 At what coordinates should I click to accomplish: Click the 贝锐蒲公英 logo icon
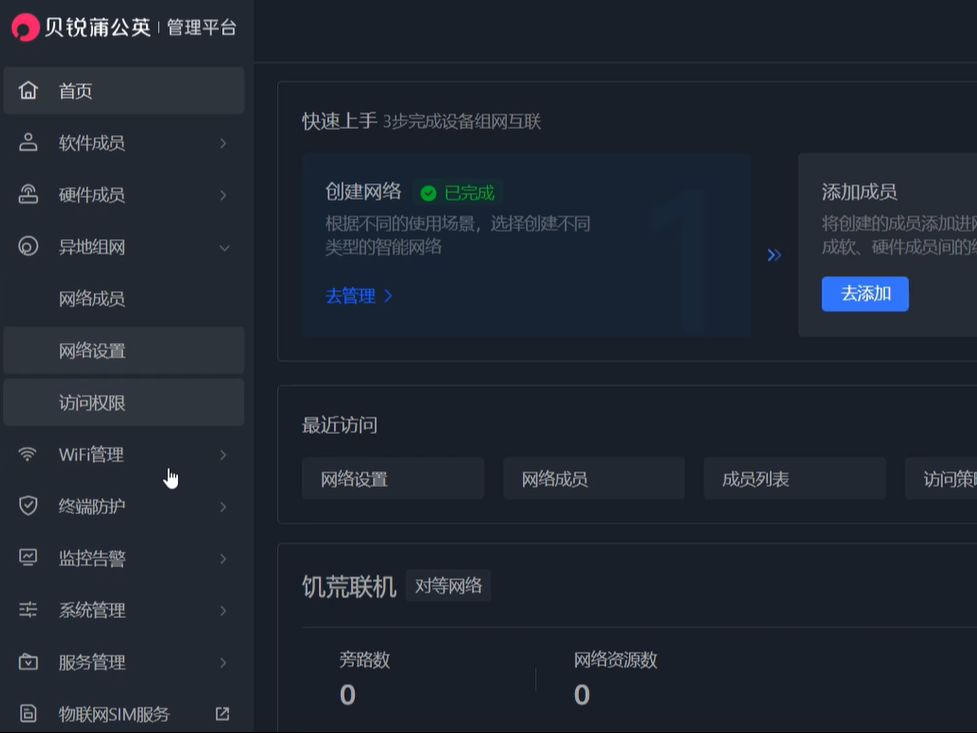[26, 27]
